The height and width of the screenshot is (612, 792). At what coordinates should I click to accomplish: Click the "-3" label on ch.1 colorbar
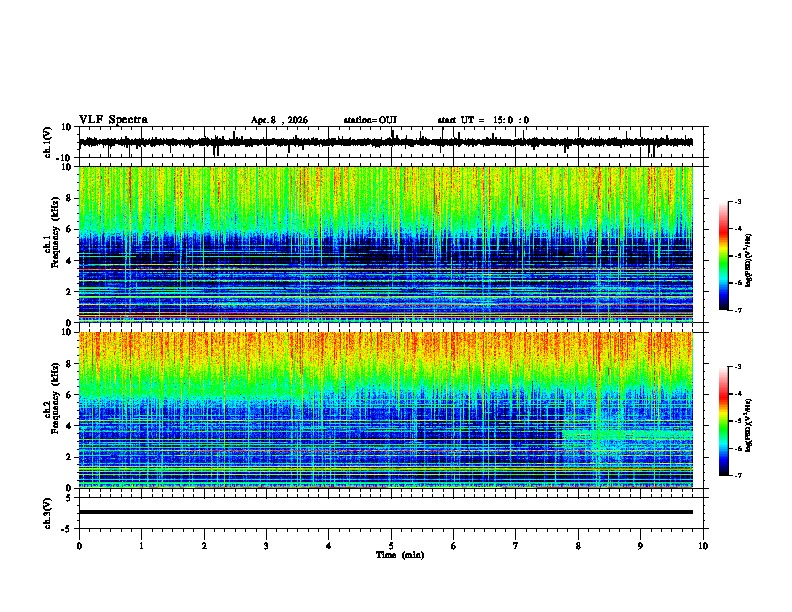737,202
